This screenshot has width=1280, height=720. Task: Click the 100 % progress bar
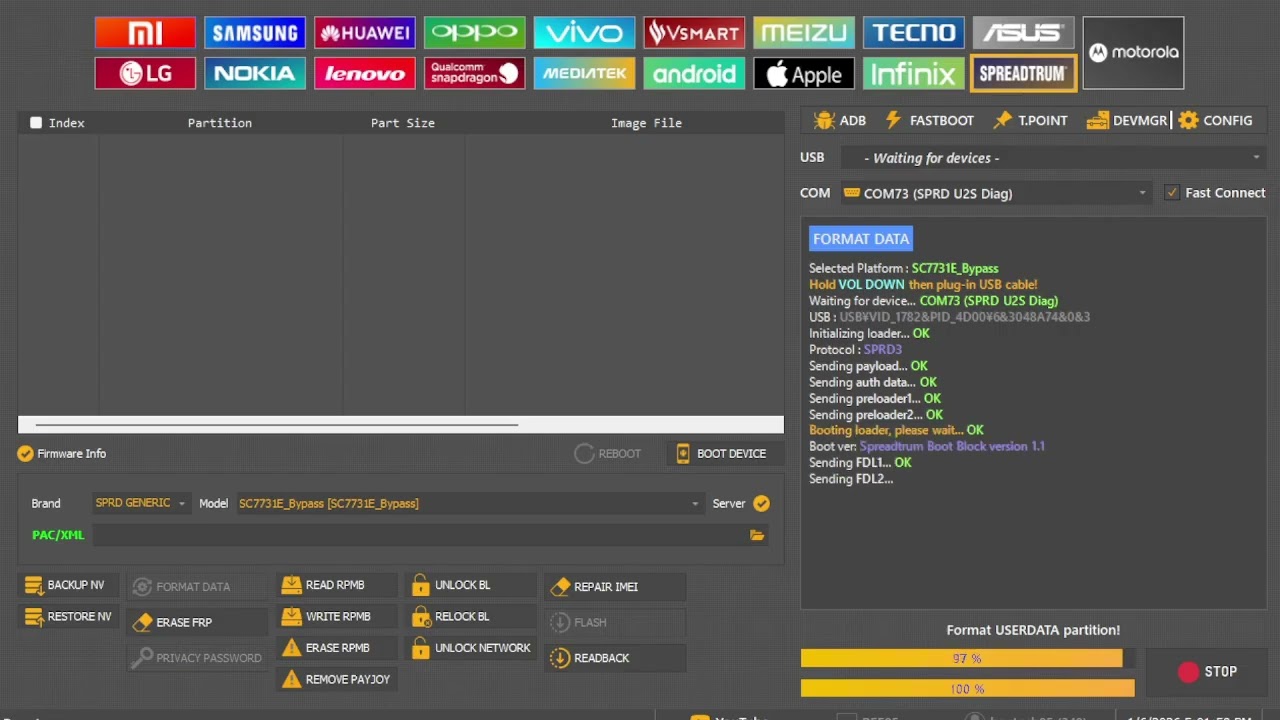(967, 688)
